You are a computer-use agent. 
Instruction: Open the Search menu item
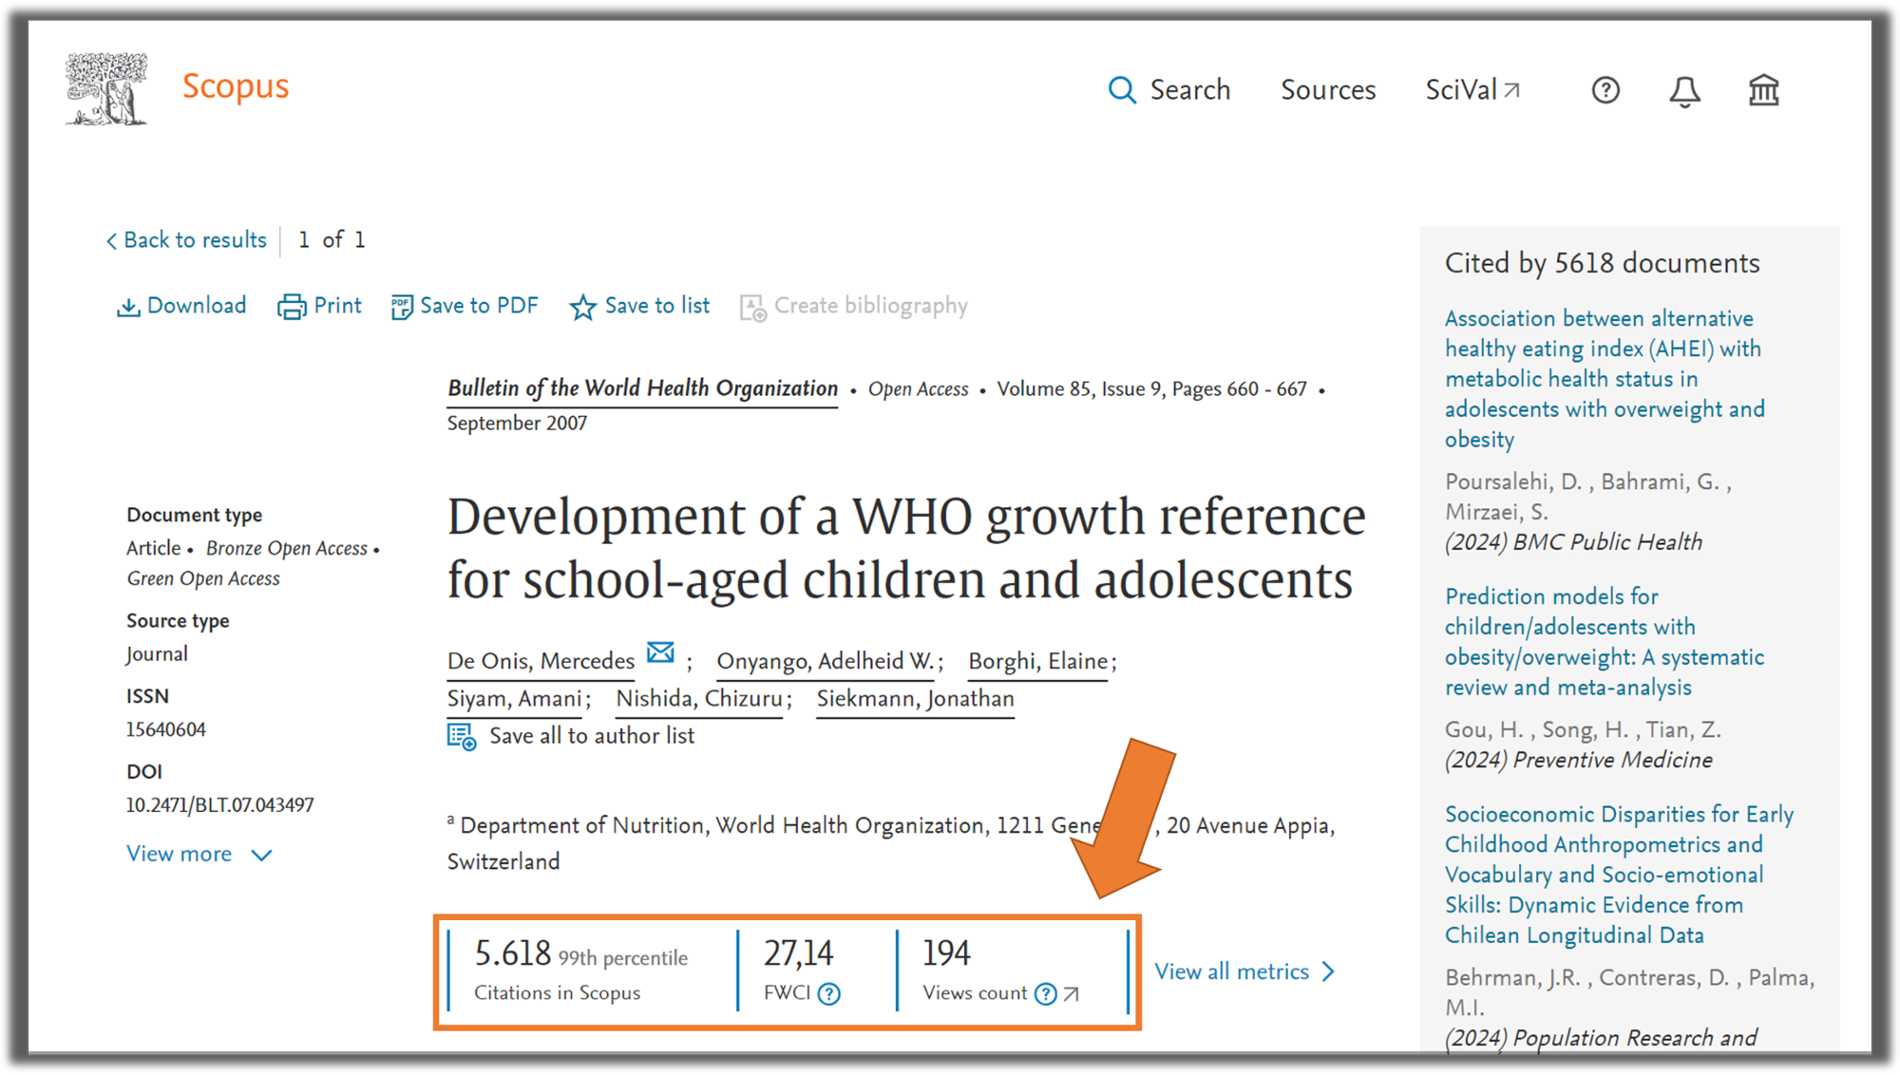tap(1189, 90)
